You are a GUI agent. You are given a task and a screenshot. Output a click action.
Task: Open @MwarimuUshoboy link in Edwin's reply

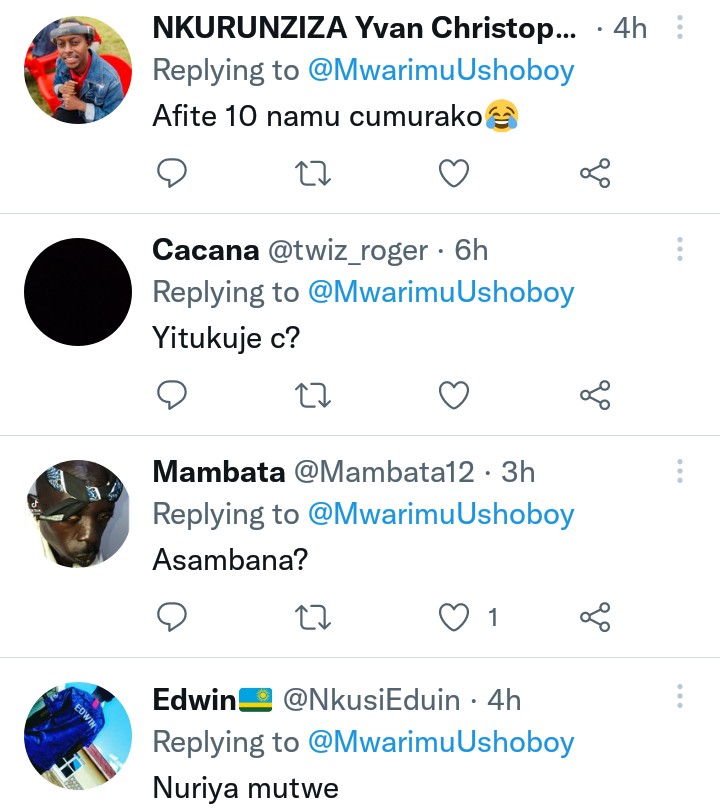click(x=440, y=743)
